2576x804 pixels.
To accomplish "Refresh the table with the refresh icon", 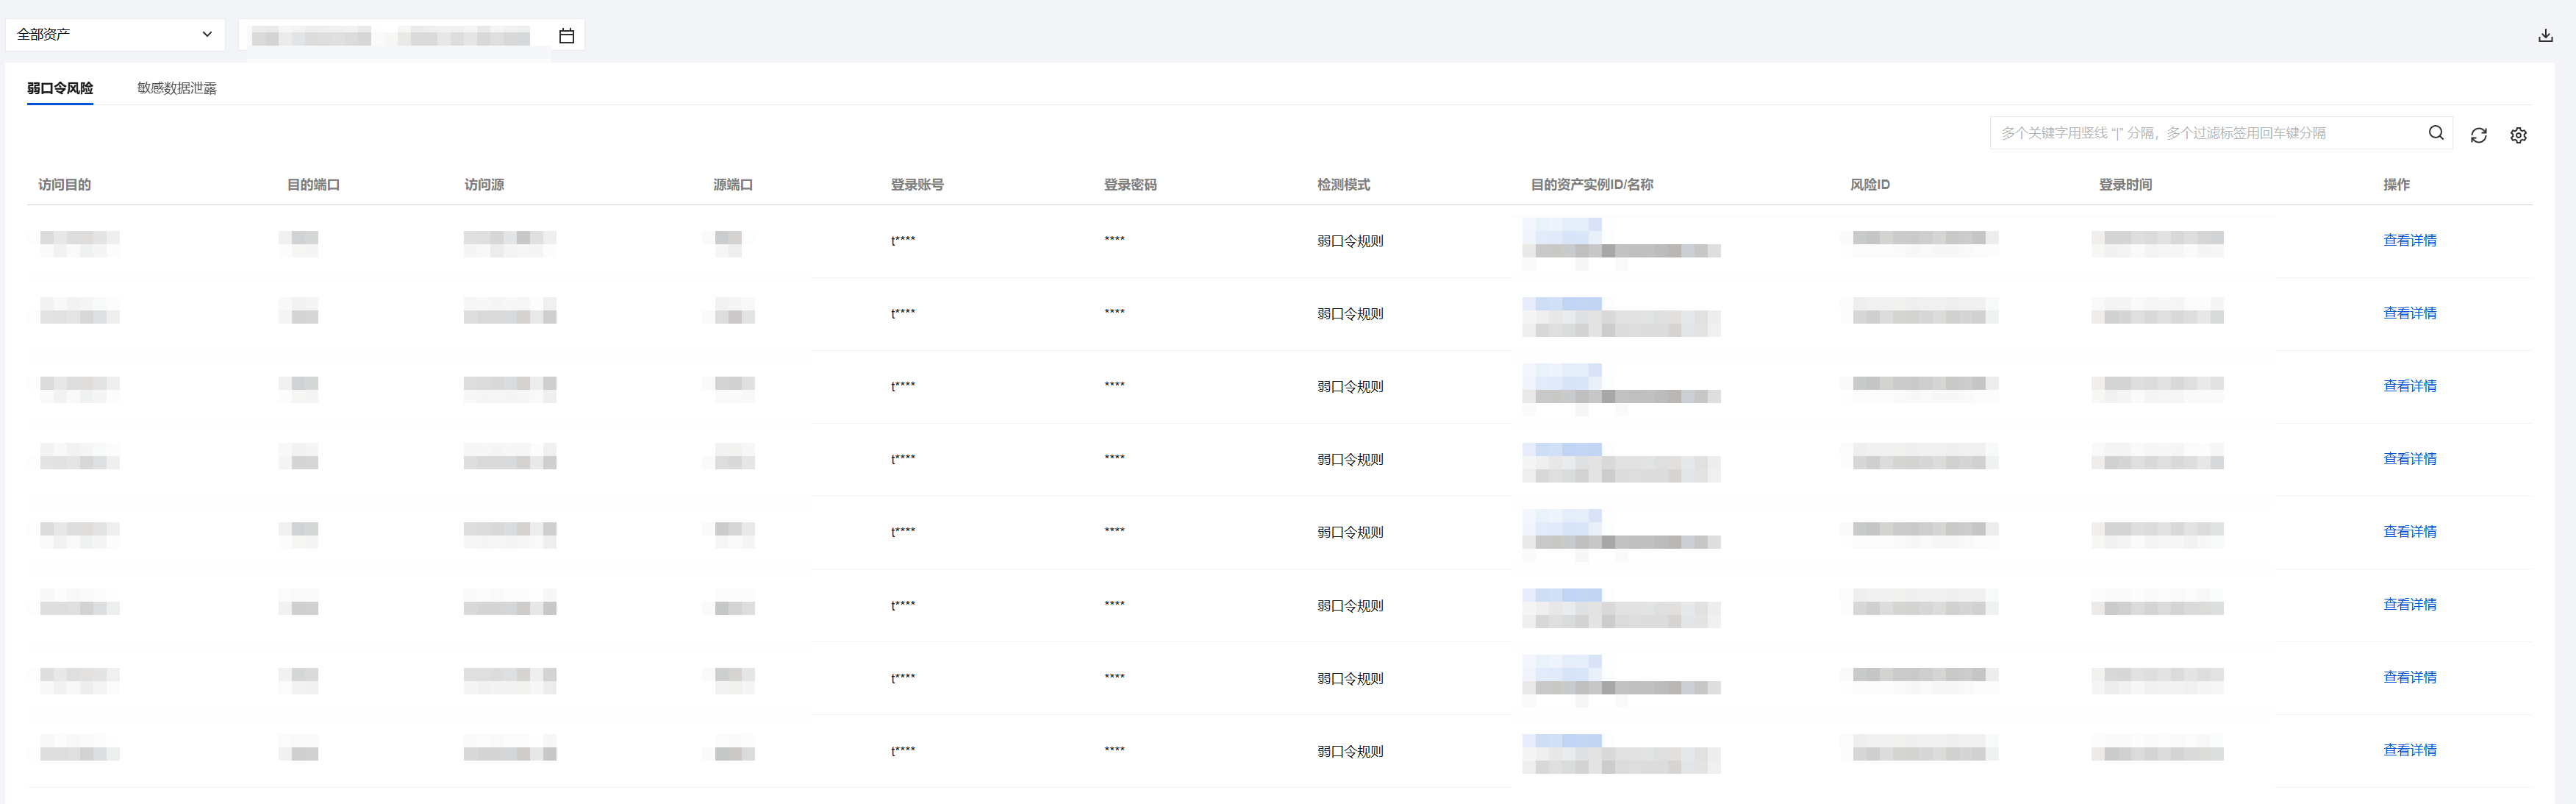I will (2478, 135).
